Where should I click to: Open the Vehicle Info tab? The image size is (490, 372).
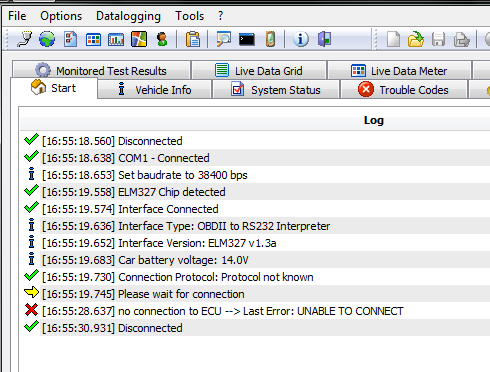(x=155, y=89)
